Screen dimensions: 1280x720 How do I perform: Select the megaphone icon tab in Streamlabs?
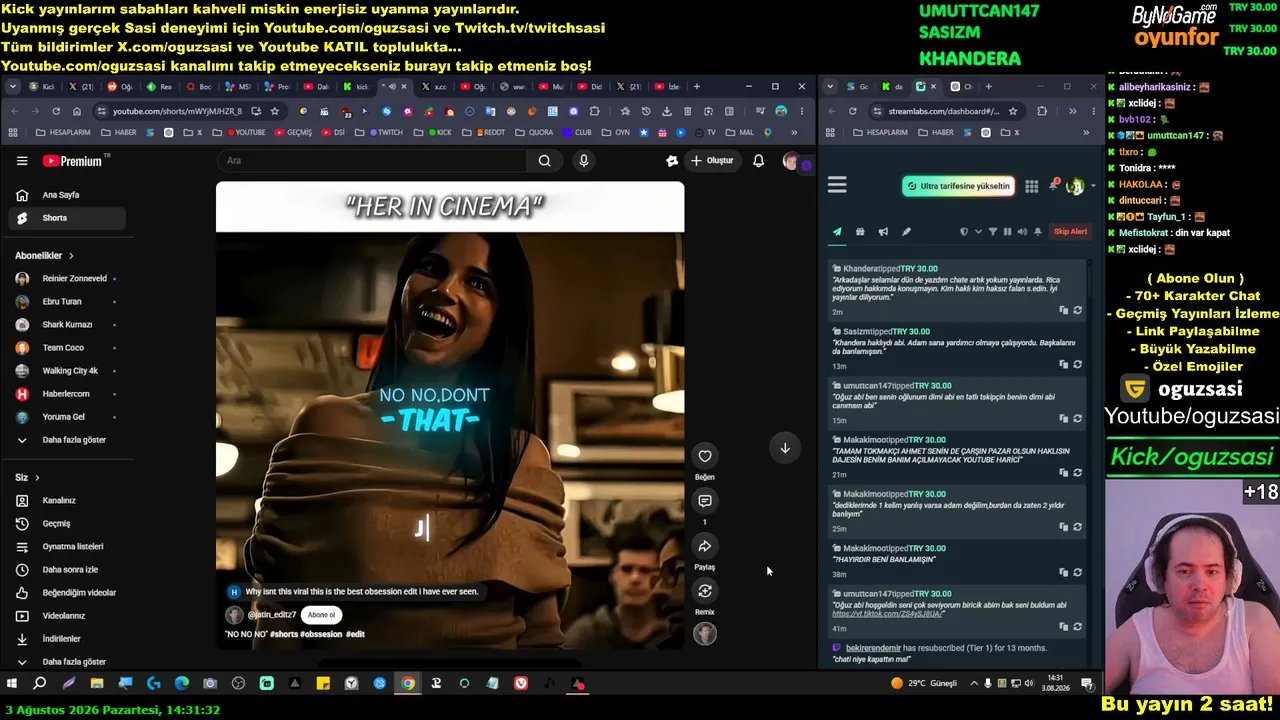[883, 232]
